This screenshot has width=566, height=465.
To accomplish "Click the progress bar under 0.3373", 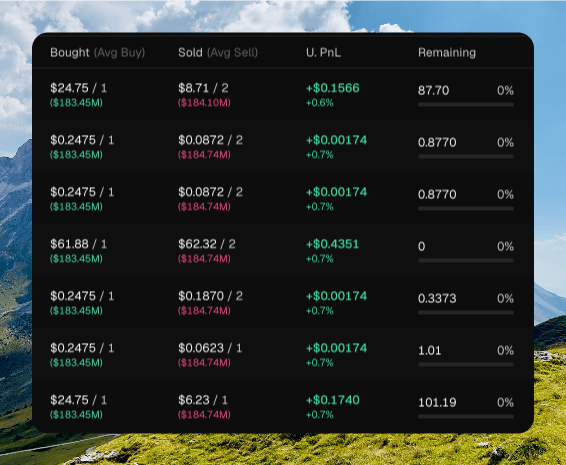I will (466, 313).
